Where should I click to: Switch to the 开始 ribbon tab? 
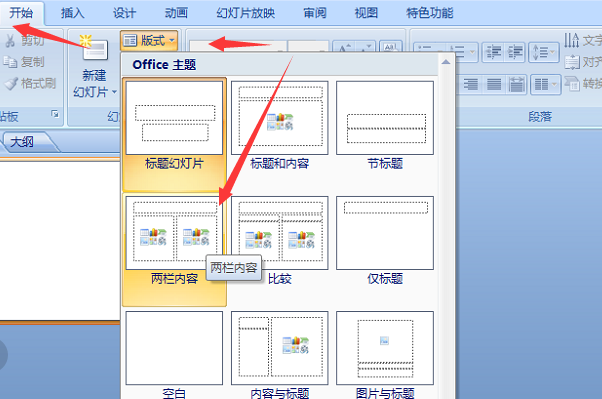[x=22, y=13]
